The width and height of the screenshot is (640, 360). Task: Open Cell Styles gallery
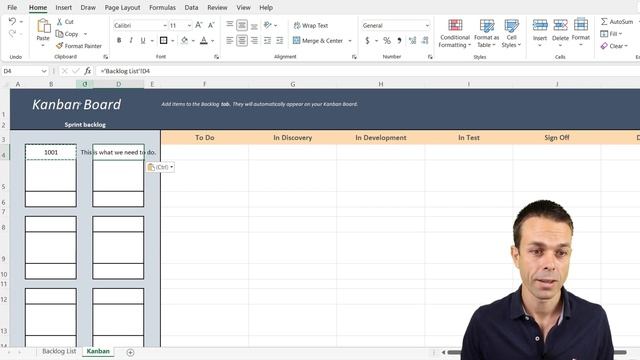point(511,33)
